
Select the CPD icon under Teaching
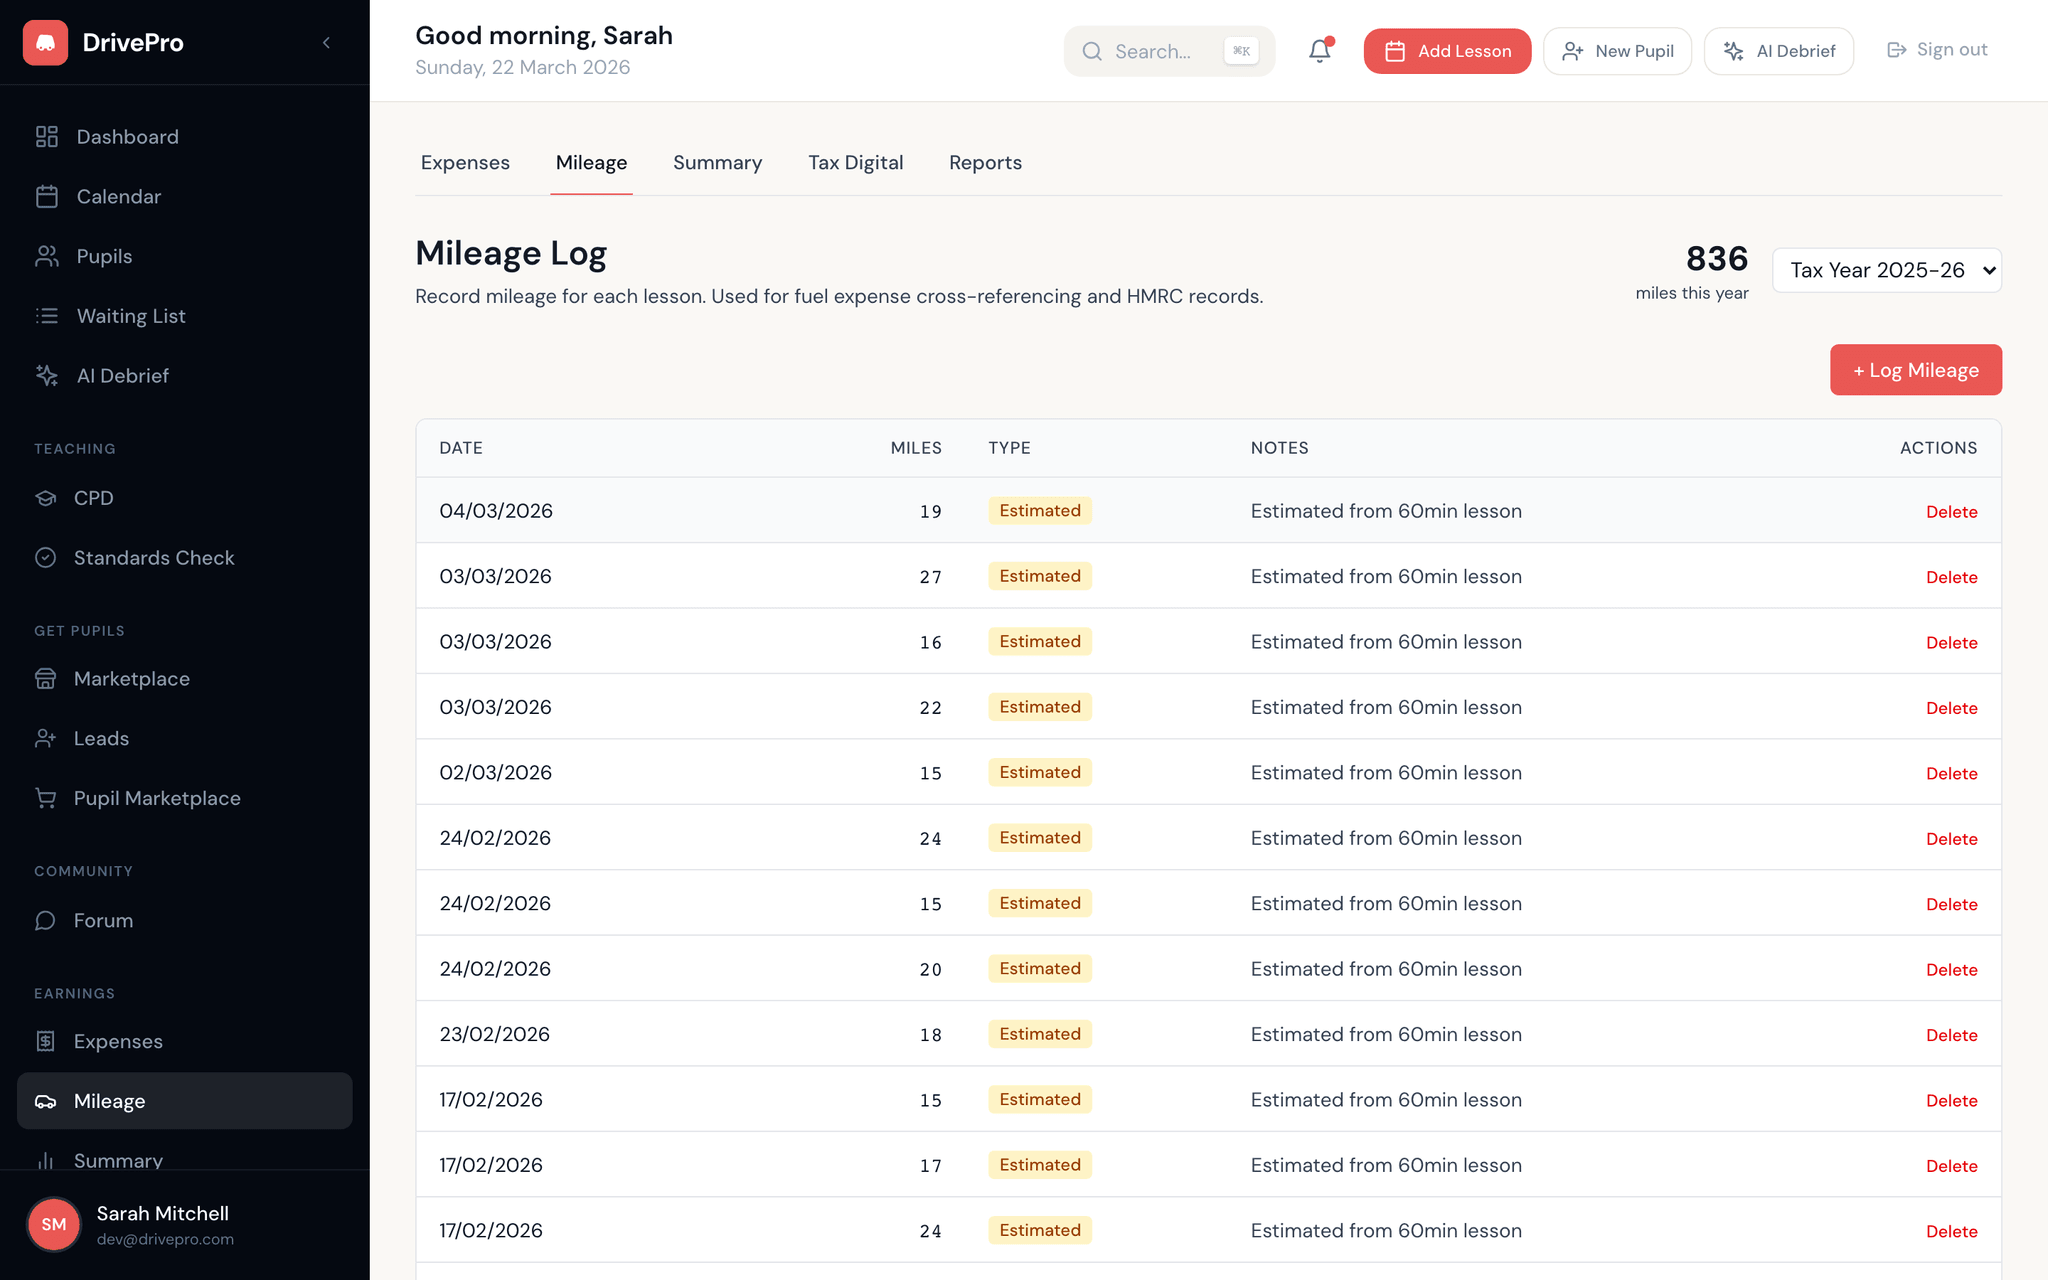click(x=46, y=497)
